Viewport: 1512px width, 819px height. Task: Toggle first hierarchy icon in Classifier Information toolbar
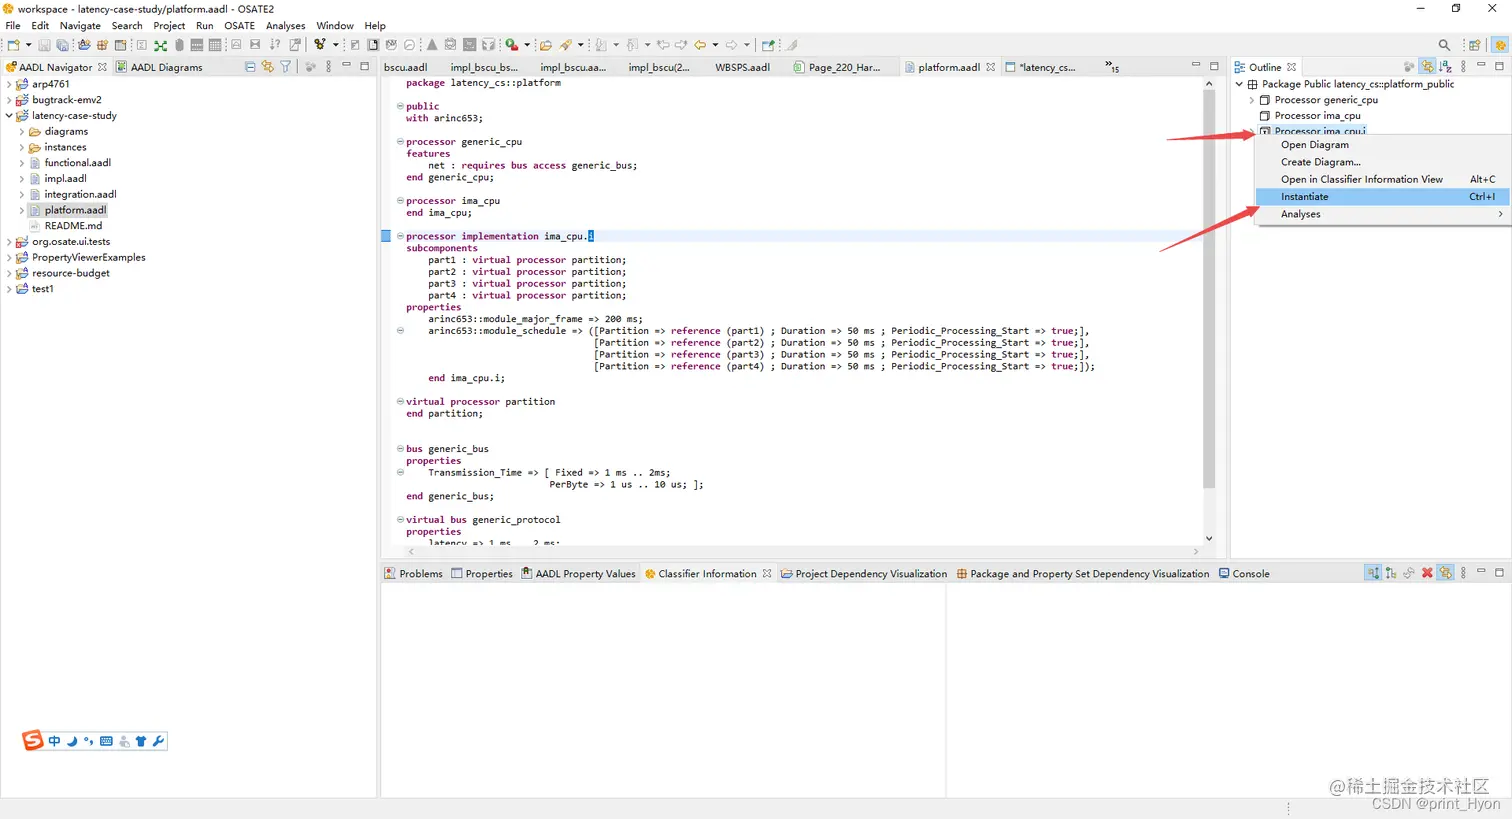(1373, 573)
